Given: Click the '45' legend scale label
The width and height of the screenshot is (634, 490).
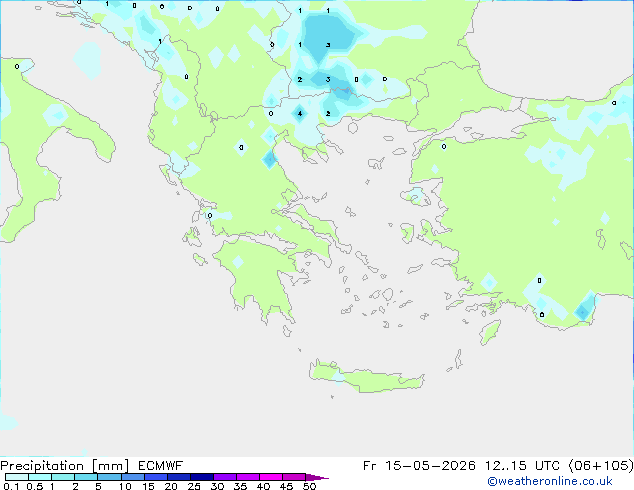Looking at the screenshot, I should 286,486.
